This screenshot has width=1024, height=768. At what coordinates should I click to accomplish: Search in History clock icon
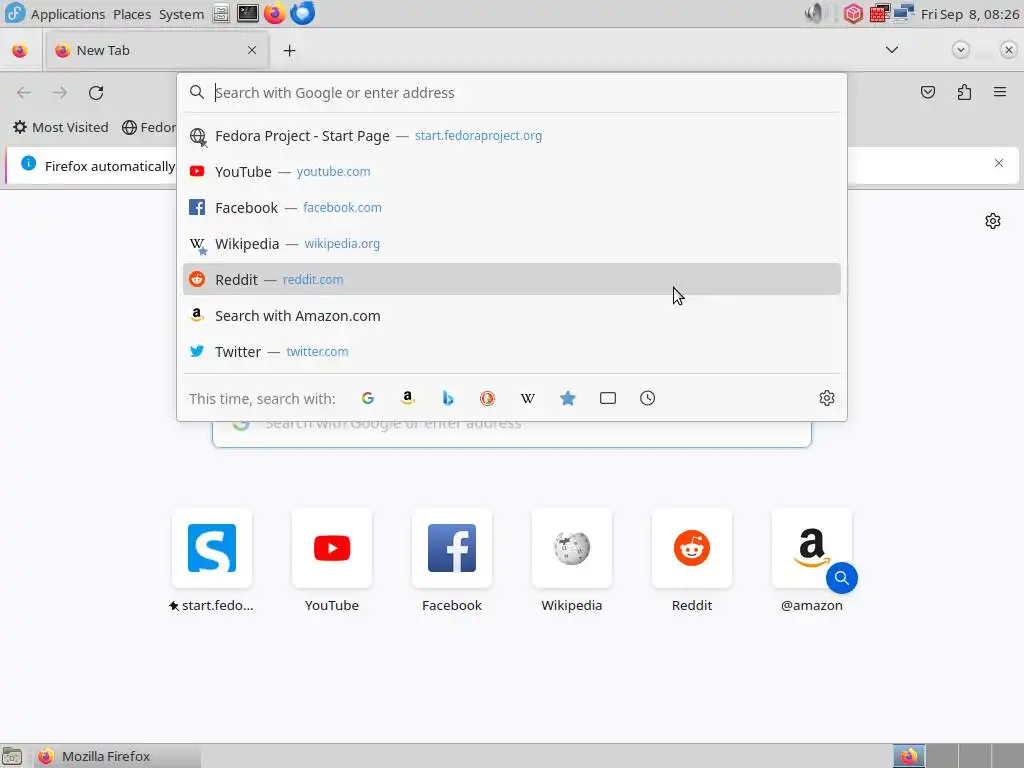[x=647, y=398]
